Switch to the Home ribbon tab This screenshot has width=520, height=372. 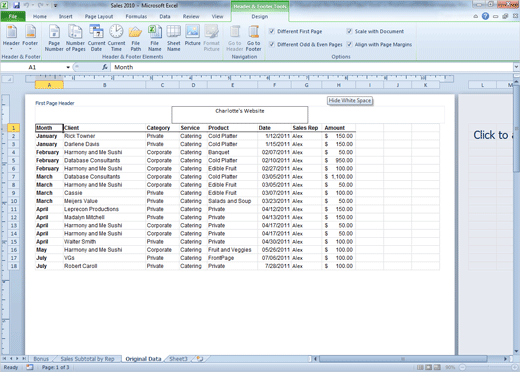[40, 16]
